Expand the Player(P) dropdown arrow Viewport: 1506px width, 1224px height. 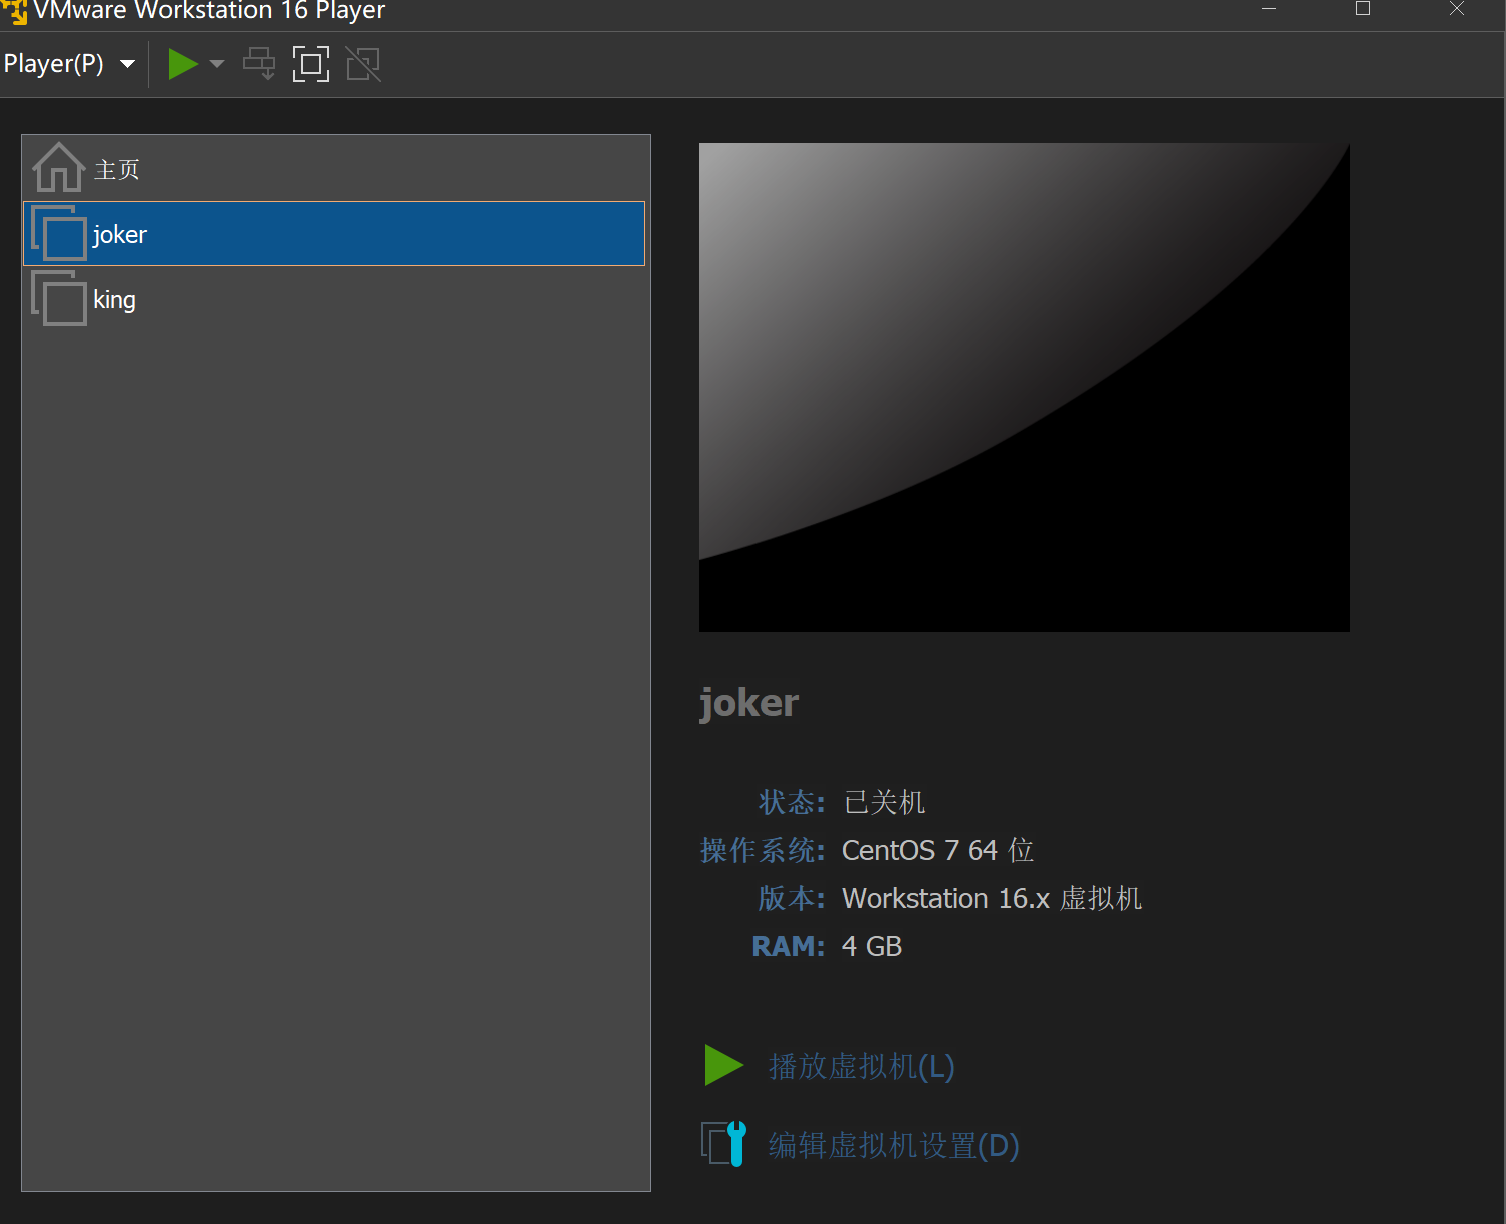(127, 64)
